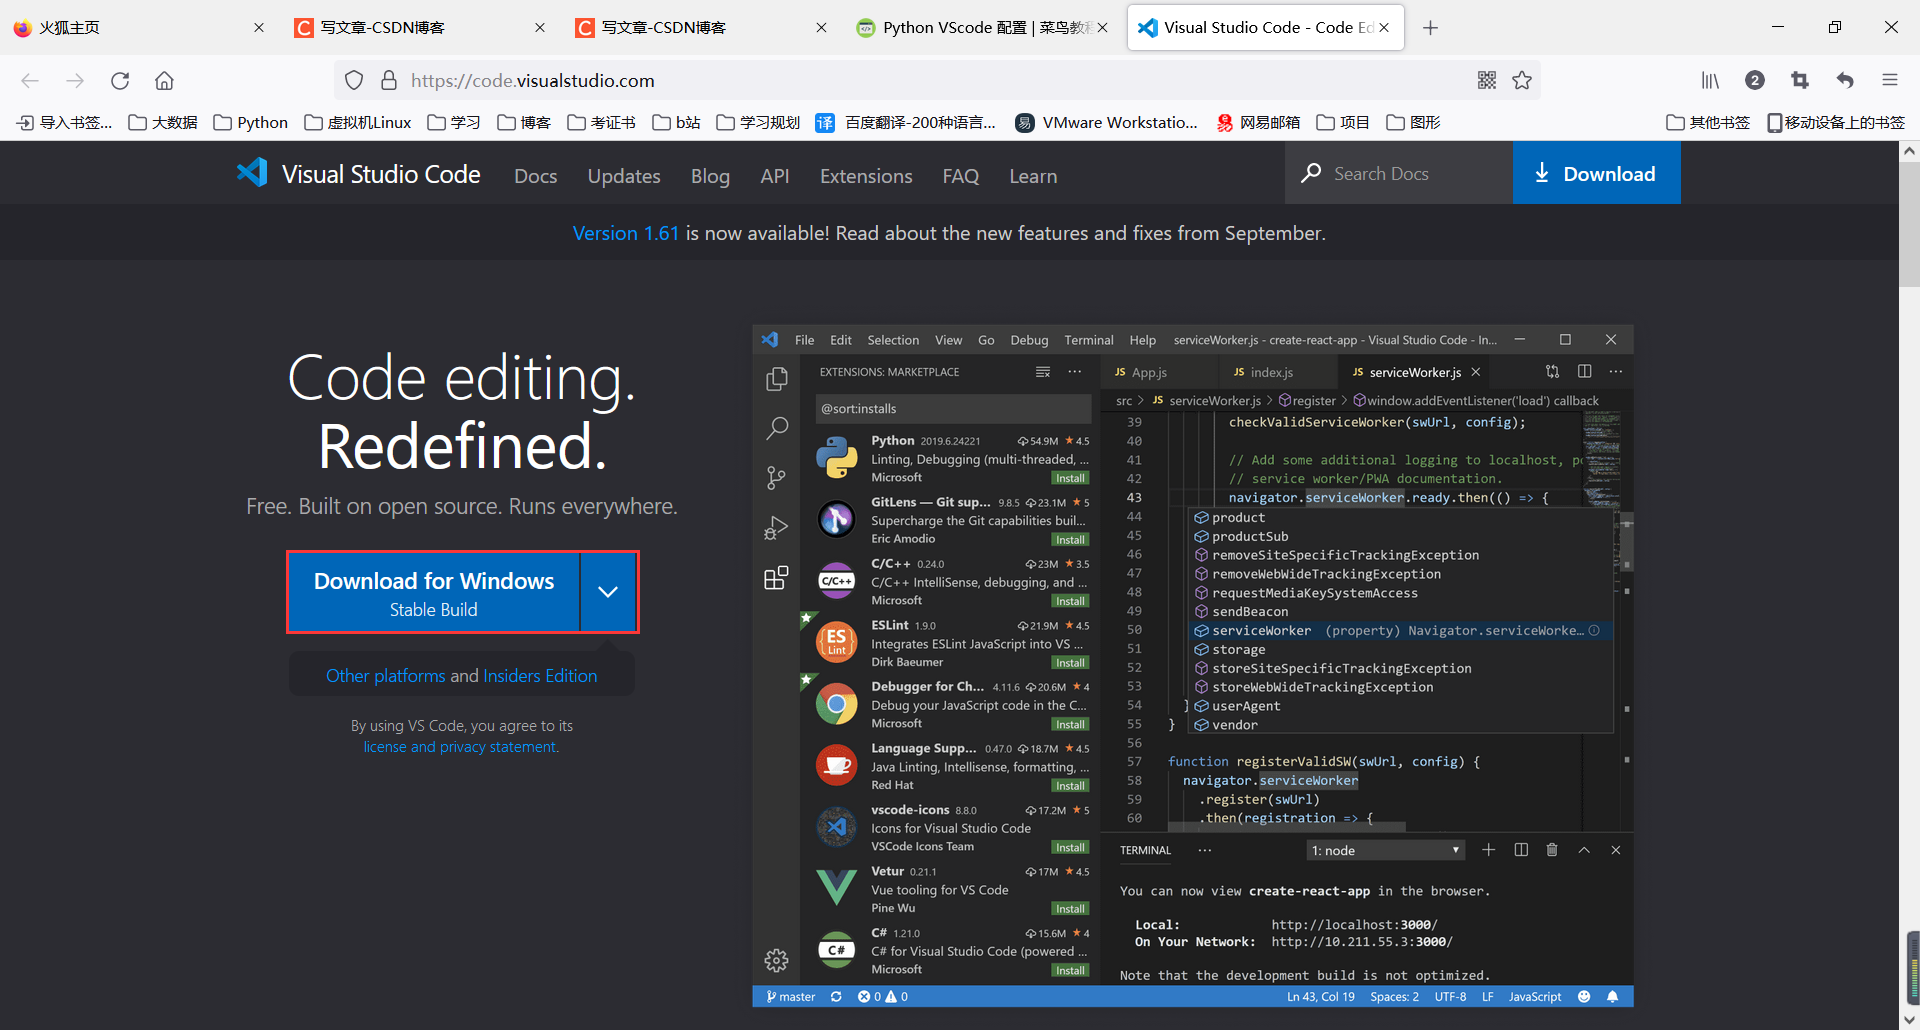Open the Run and Debug icon in activity bar
Viewport: 1920px width, 1030px height.
(776, 528)
